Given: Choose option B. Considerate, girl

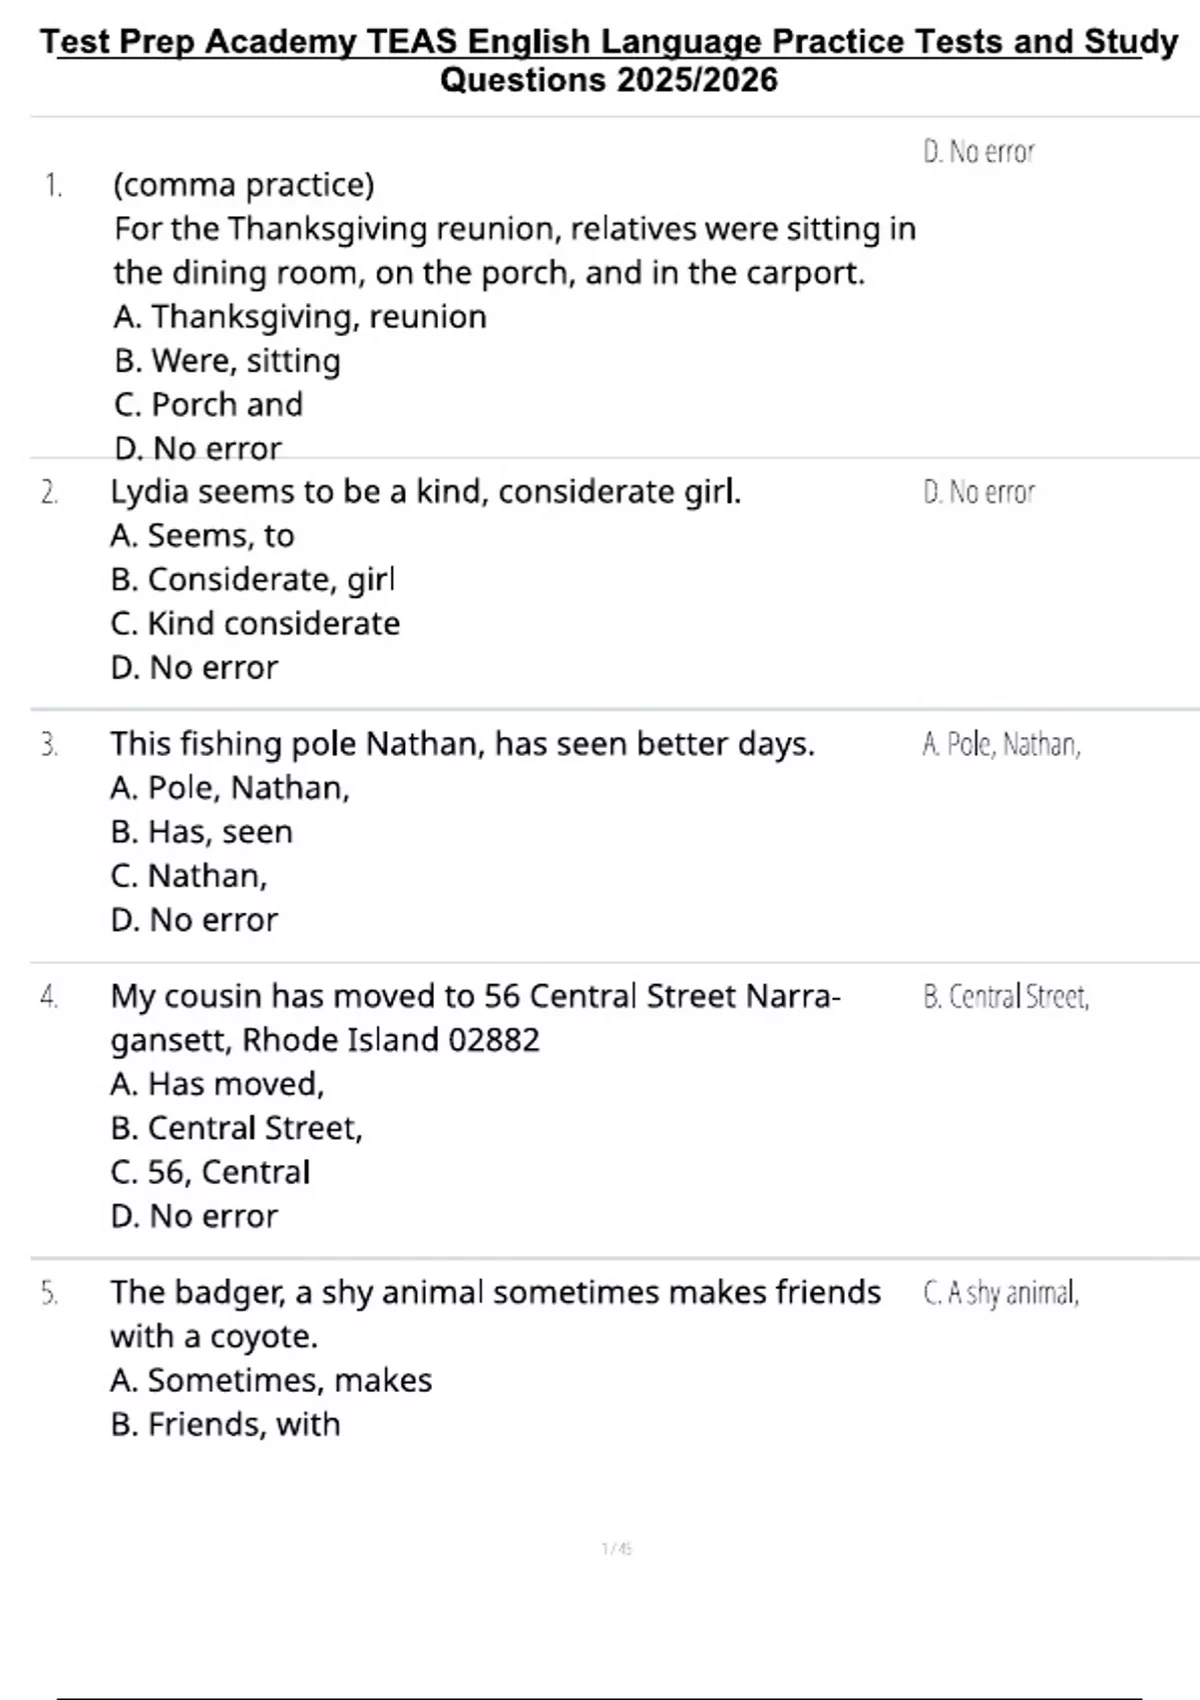Looking at the screenshot, I should (x=253, y=580).
